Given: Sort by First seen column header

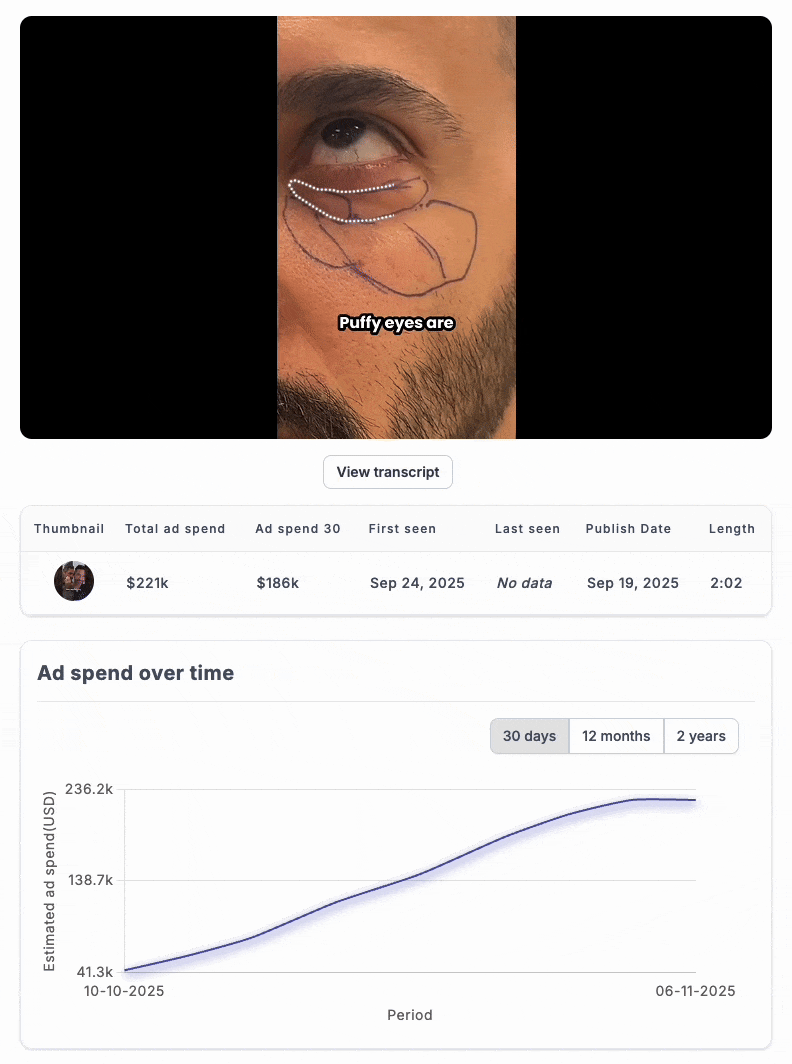Looking at the screenshot, I should pos(402,529).
